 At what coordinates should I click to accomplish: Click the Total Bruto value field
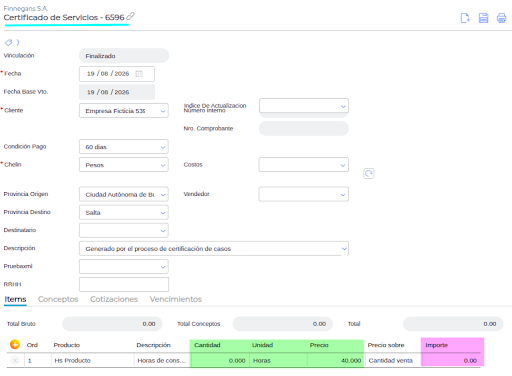112,324
